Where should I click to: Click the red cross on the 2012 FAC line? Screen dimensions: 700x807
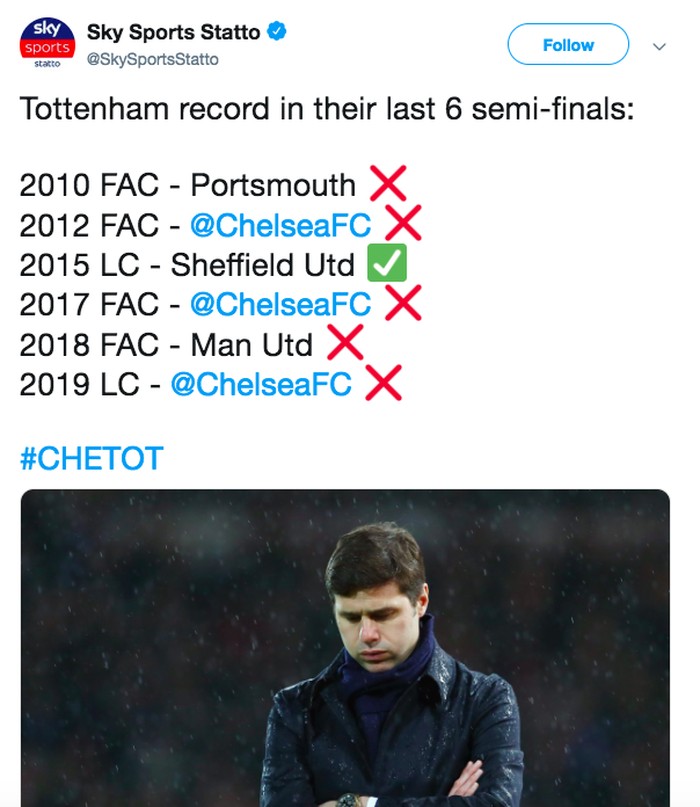pos(403,224)
